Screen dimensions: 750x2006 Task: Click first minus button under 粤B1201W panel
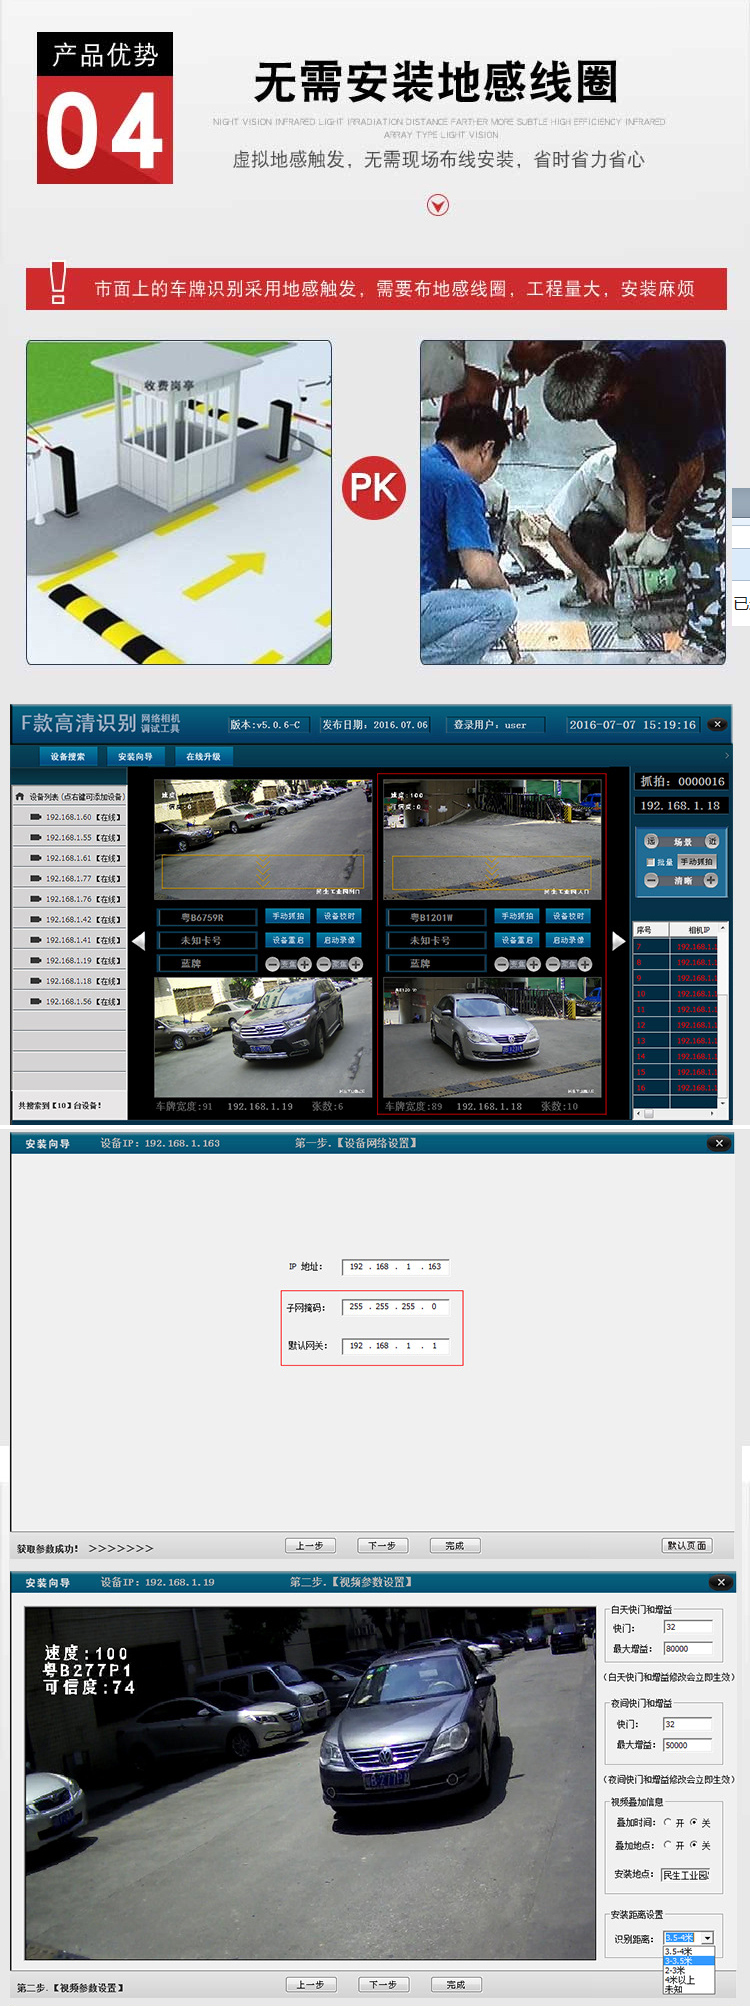[502, 964]
